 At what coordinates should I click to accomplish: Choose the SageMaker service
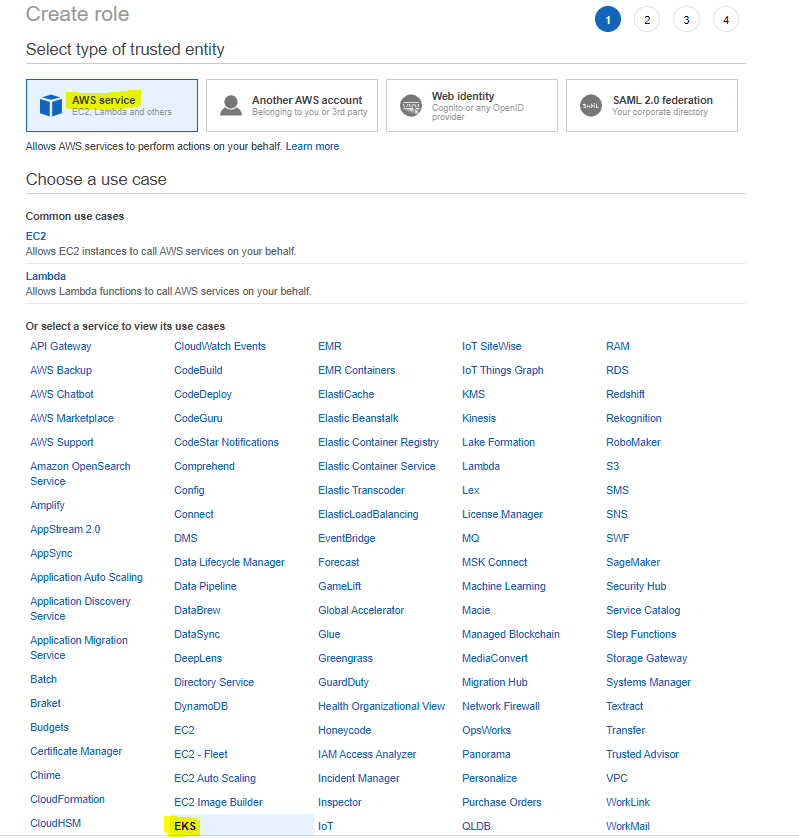pos(633,562)
